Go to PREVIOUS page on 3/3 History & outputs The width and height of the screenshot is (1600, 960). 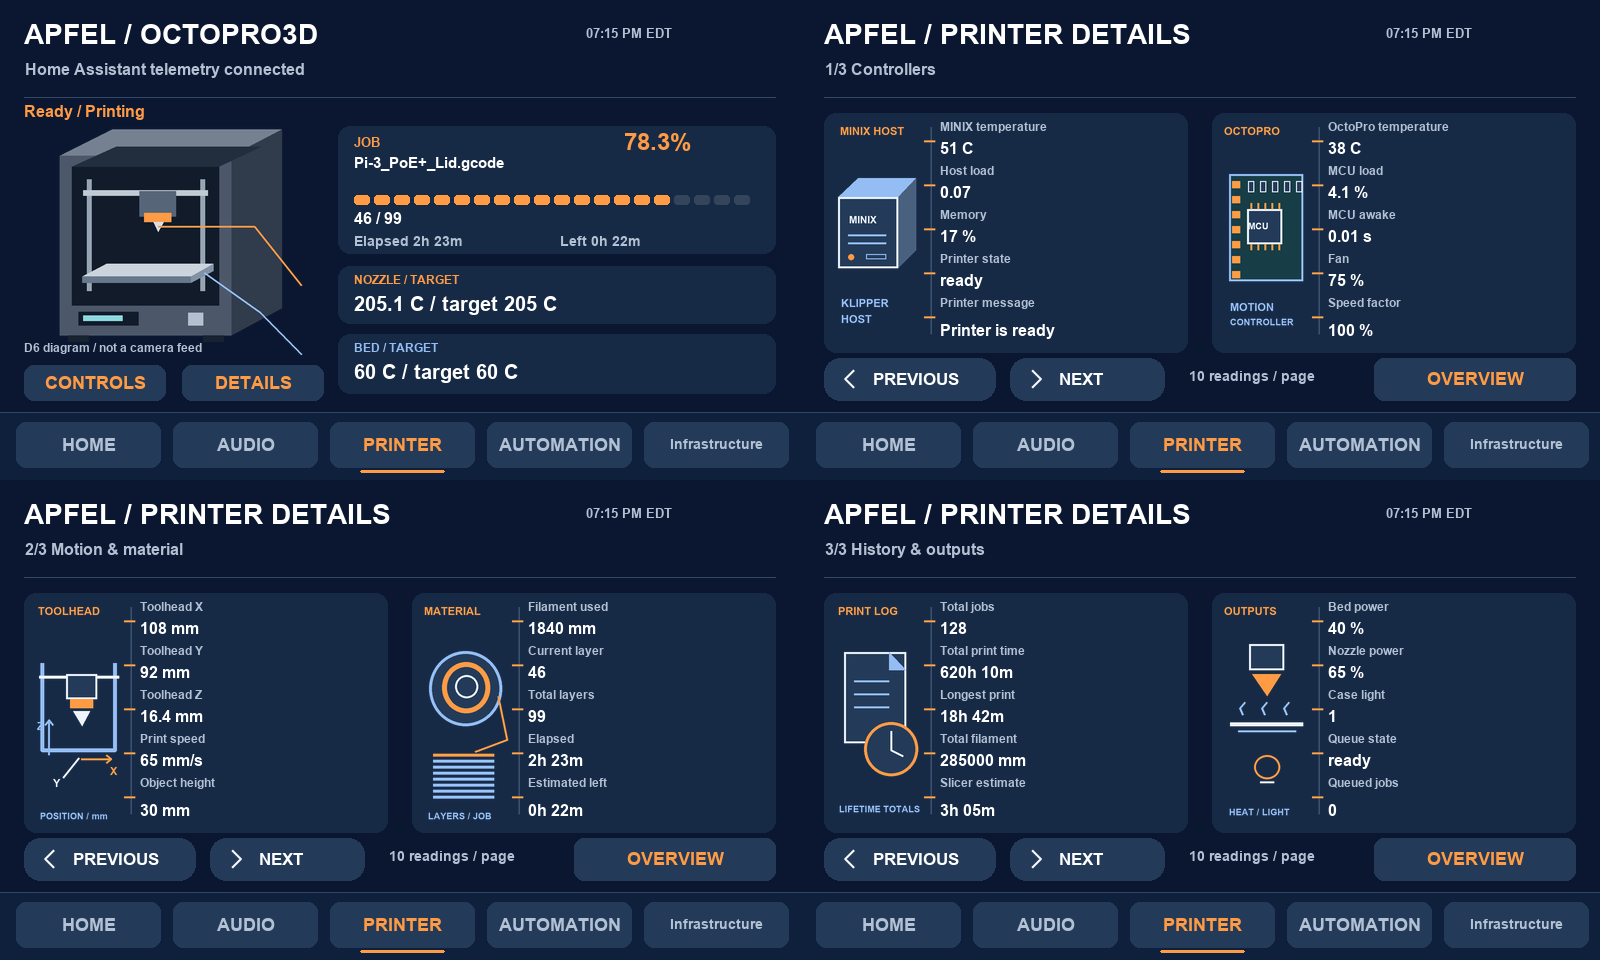[910, 859]
